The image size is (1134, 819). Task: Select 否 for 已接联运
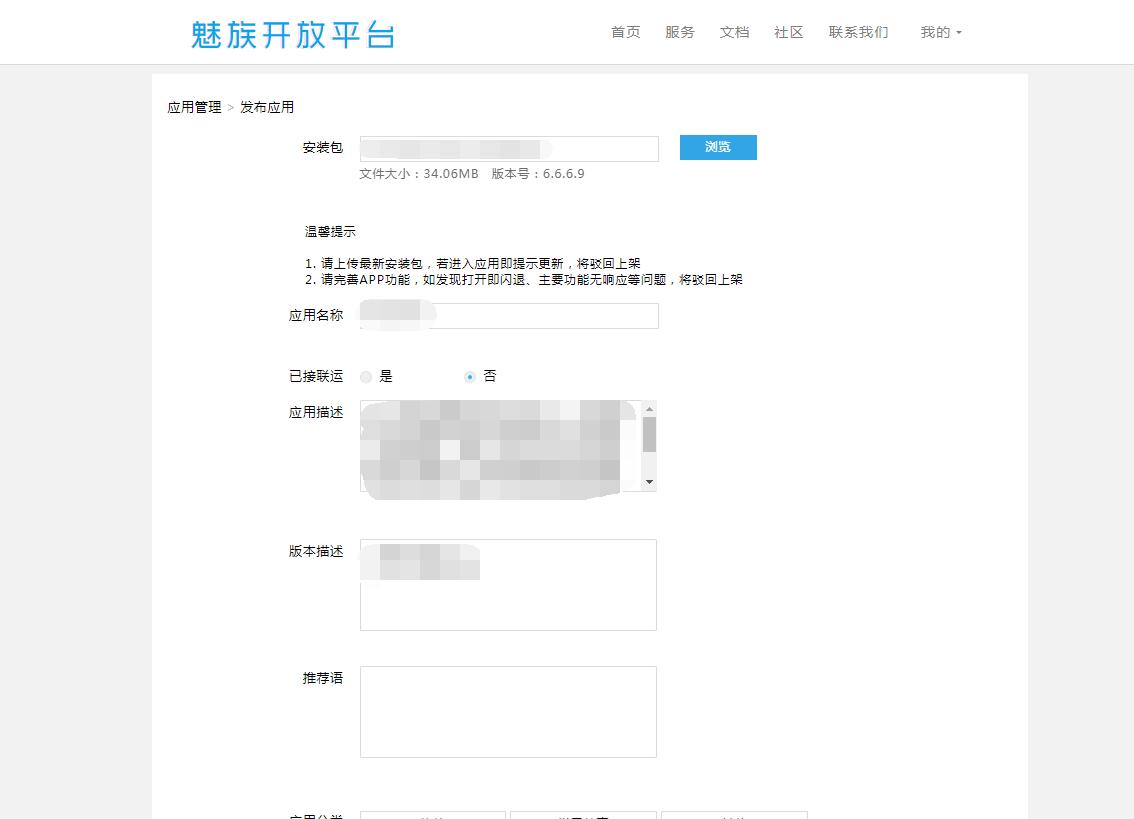pyautogui.click(x=469, y=377)
